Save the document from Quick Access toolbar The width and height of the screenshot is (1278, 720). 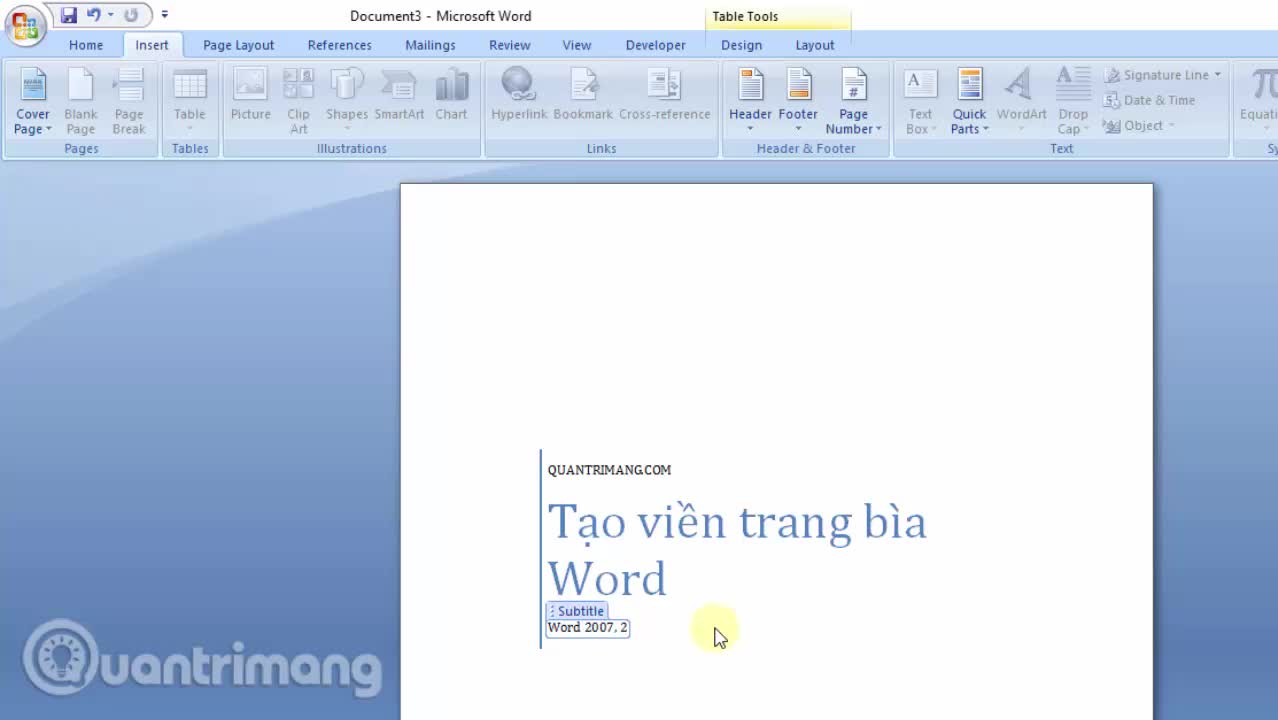(69, 15)
